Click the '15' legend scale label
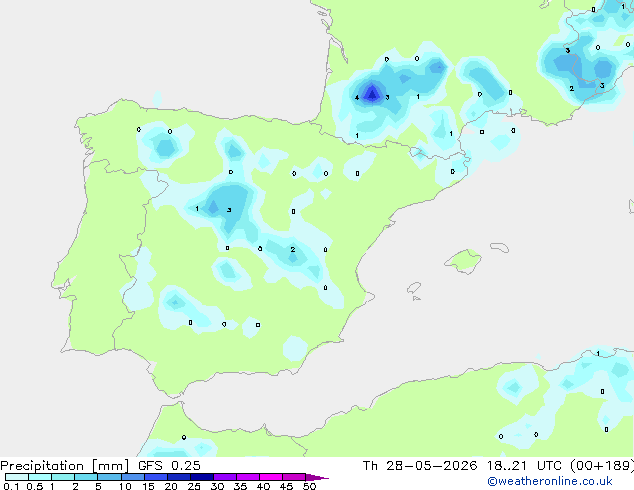Viewport: 634px width, 490px height. click(148, 486)
